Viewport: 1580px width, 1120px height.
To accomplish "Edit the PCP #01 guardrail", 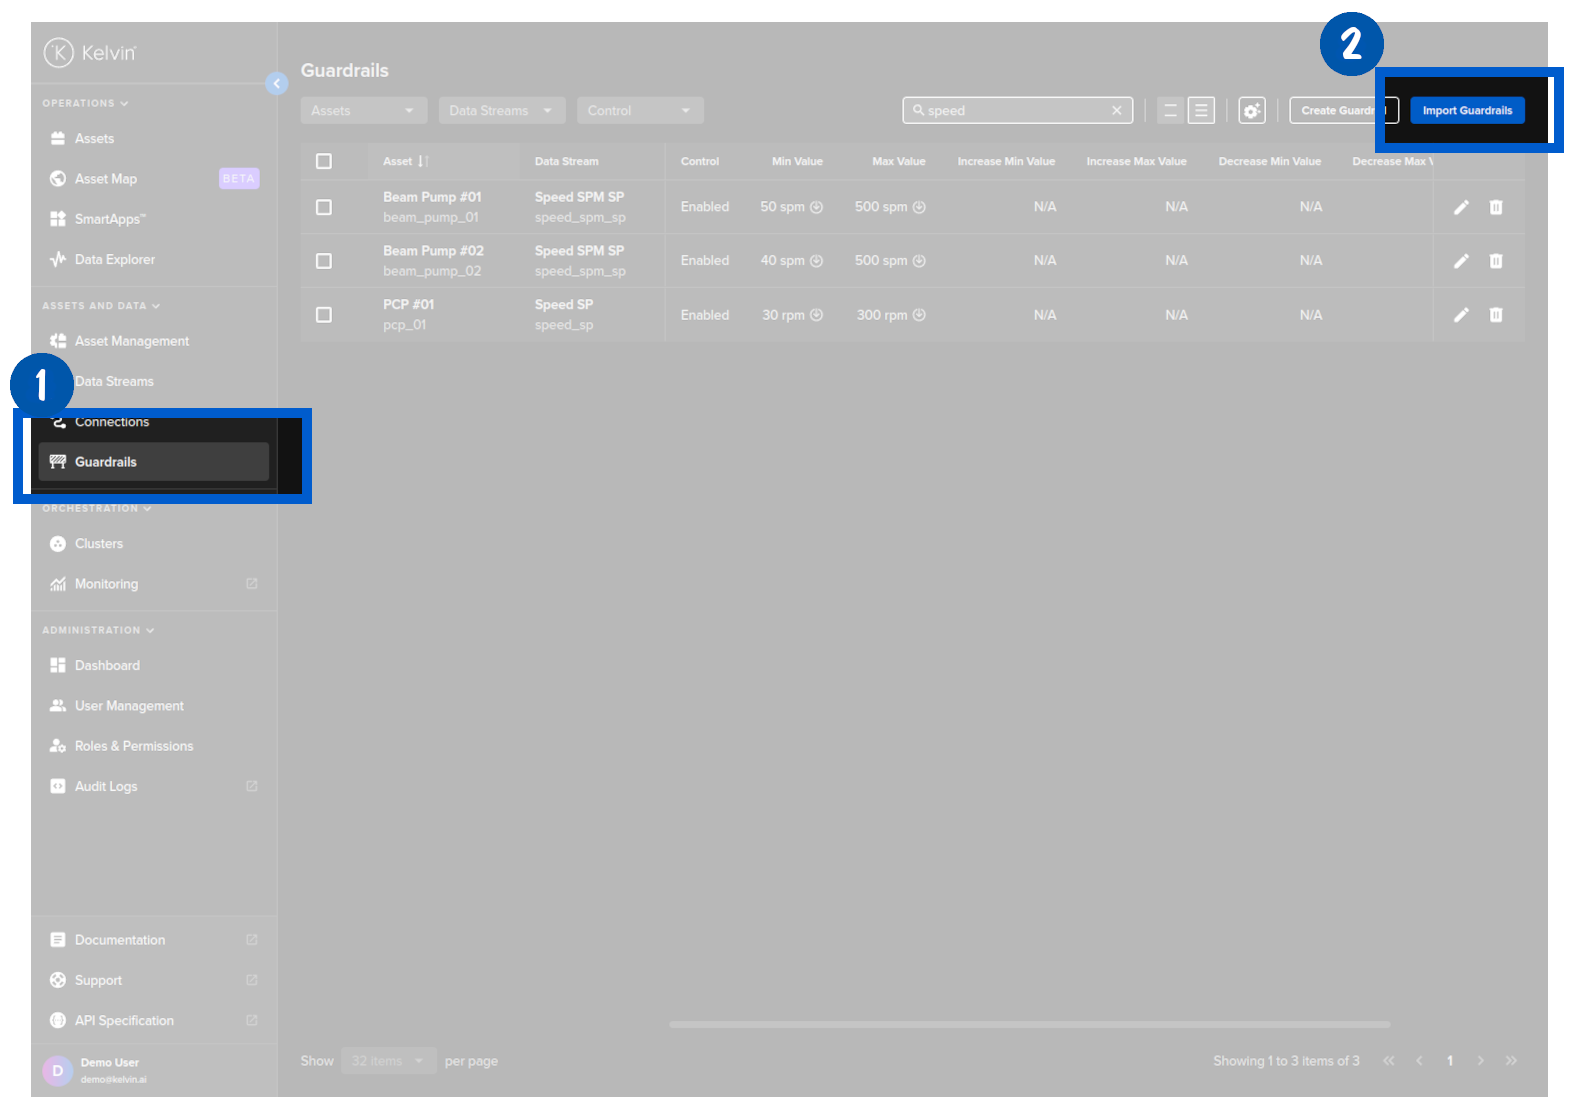I will coord(1461,315).
